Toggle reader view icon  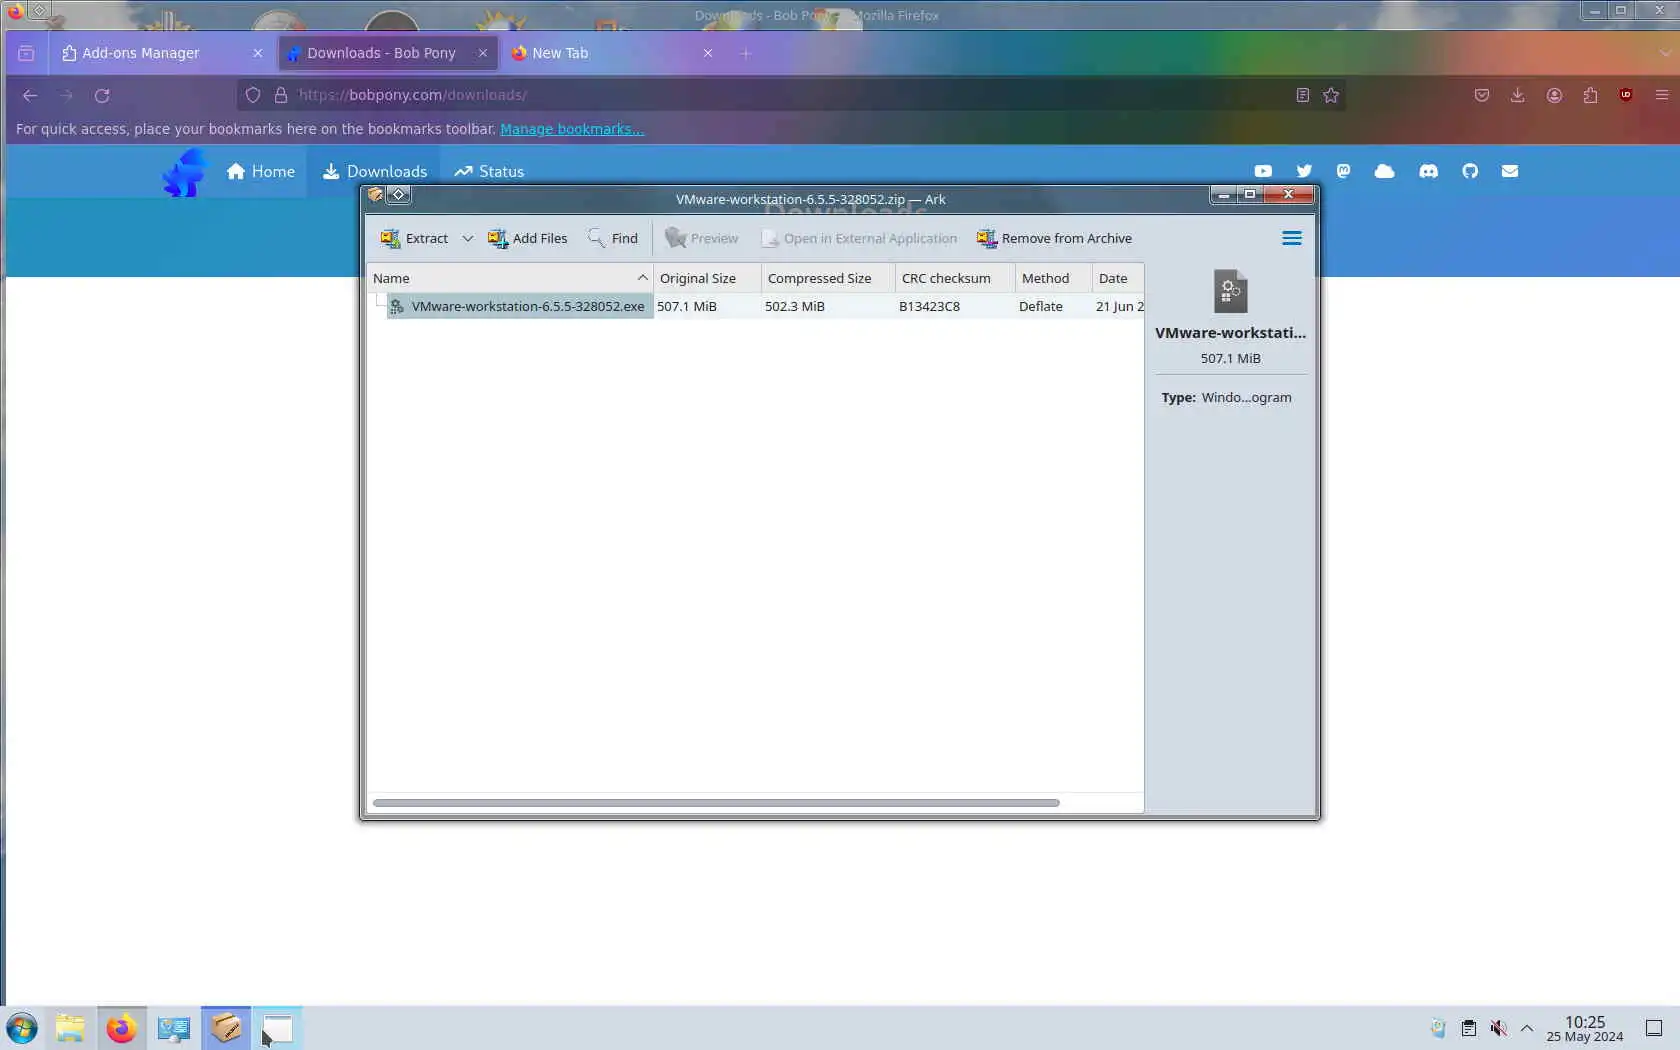(x=1302, y=95)
